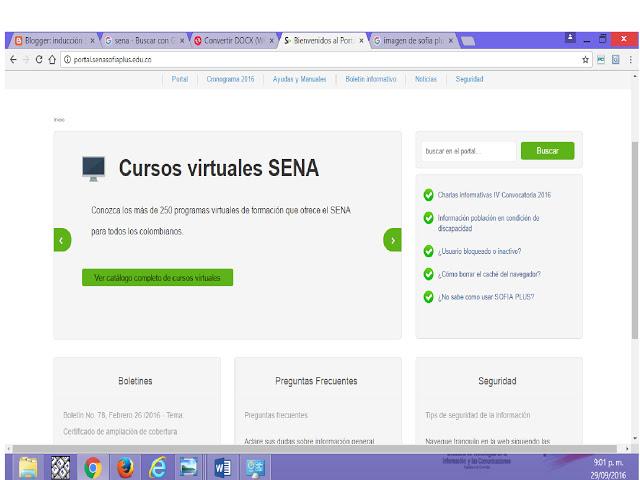The width and height of the screenshot is (640, 480).
Task: Click the Chrome user profile icon
Action: click(x=570, y=38)
